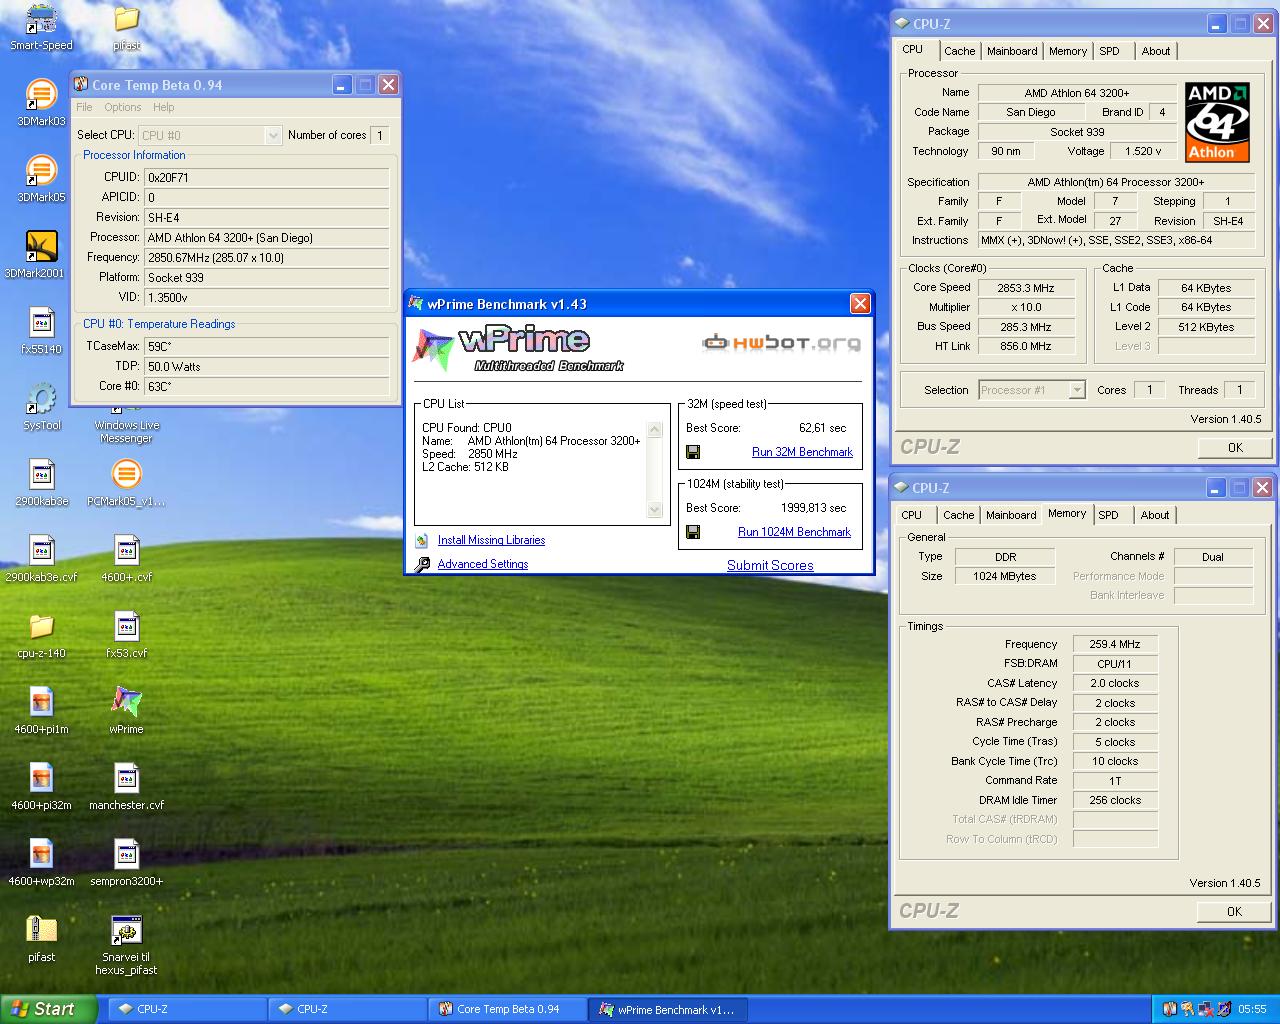This screenshot has height=1024, width=1280.
Task: Switch to Core Temp Beta taskbar button
Action: click(x=508, y=1009)
